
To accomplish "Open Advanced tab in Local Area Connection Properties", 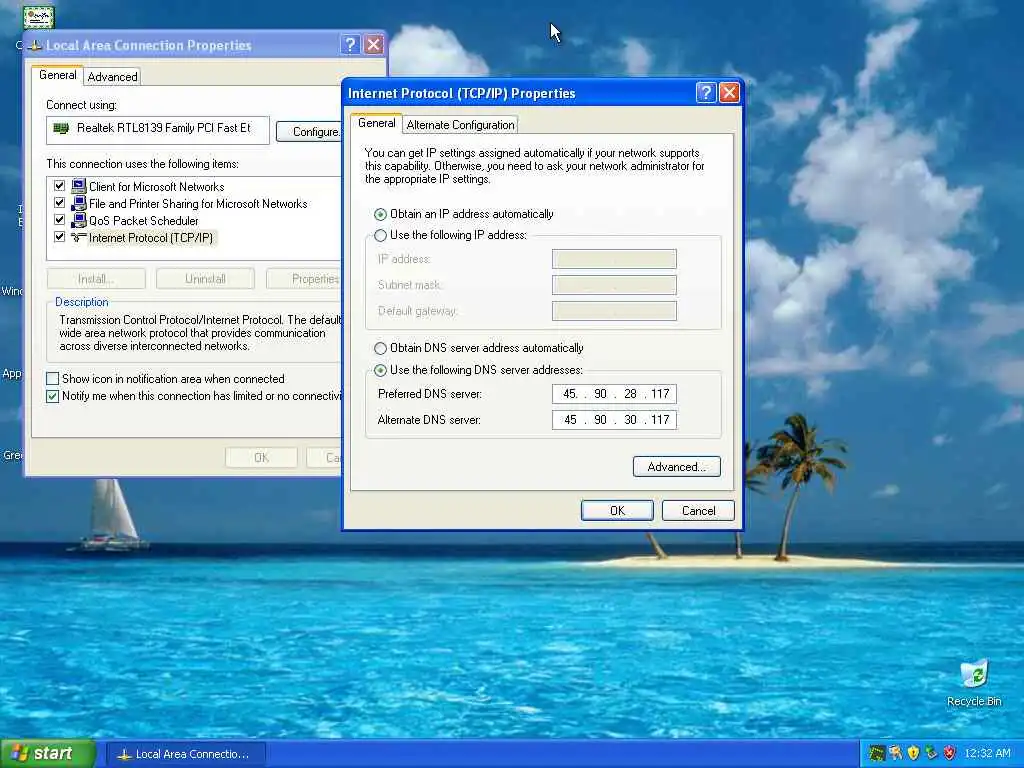I will tap(112, 76).
